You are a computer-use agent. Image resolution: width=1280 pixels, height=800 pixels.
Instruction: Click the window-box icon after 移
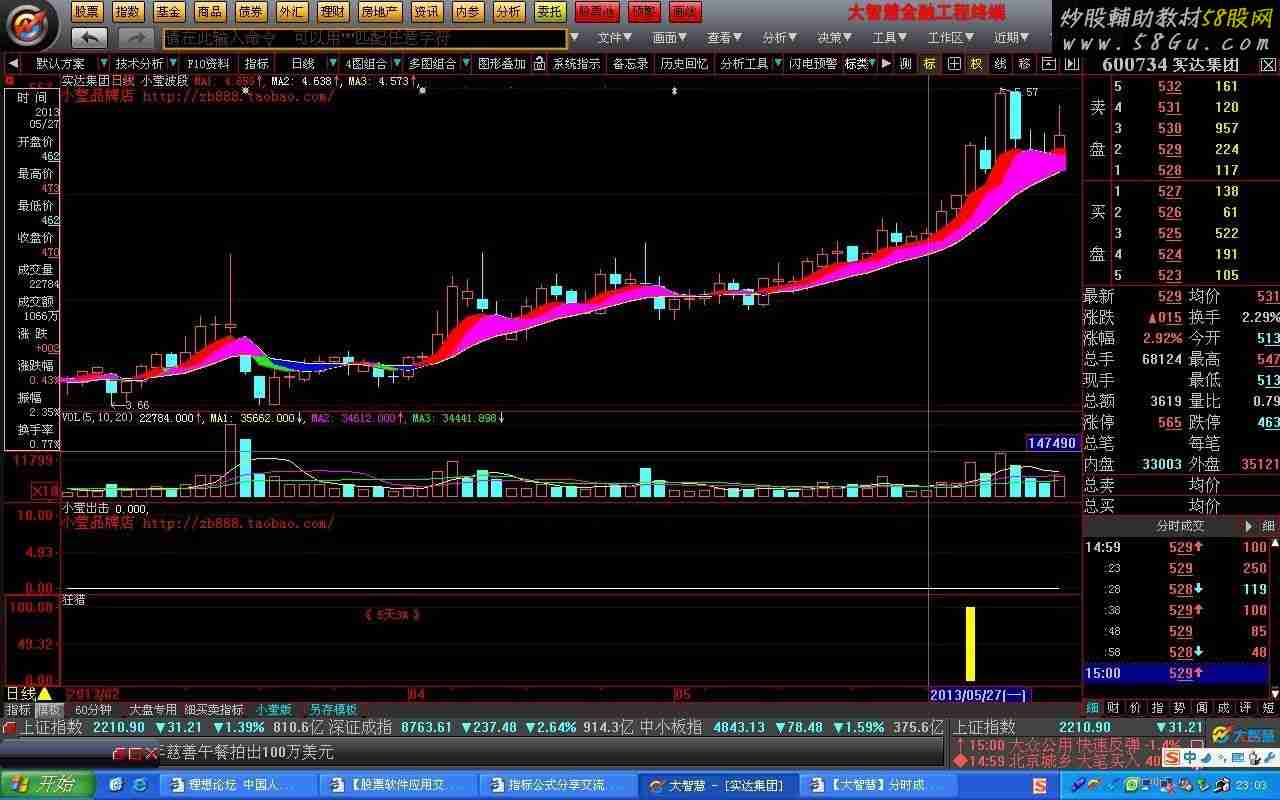[x=1048, y=63]
